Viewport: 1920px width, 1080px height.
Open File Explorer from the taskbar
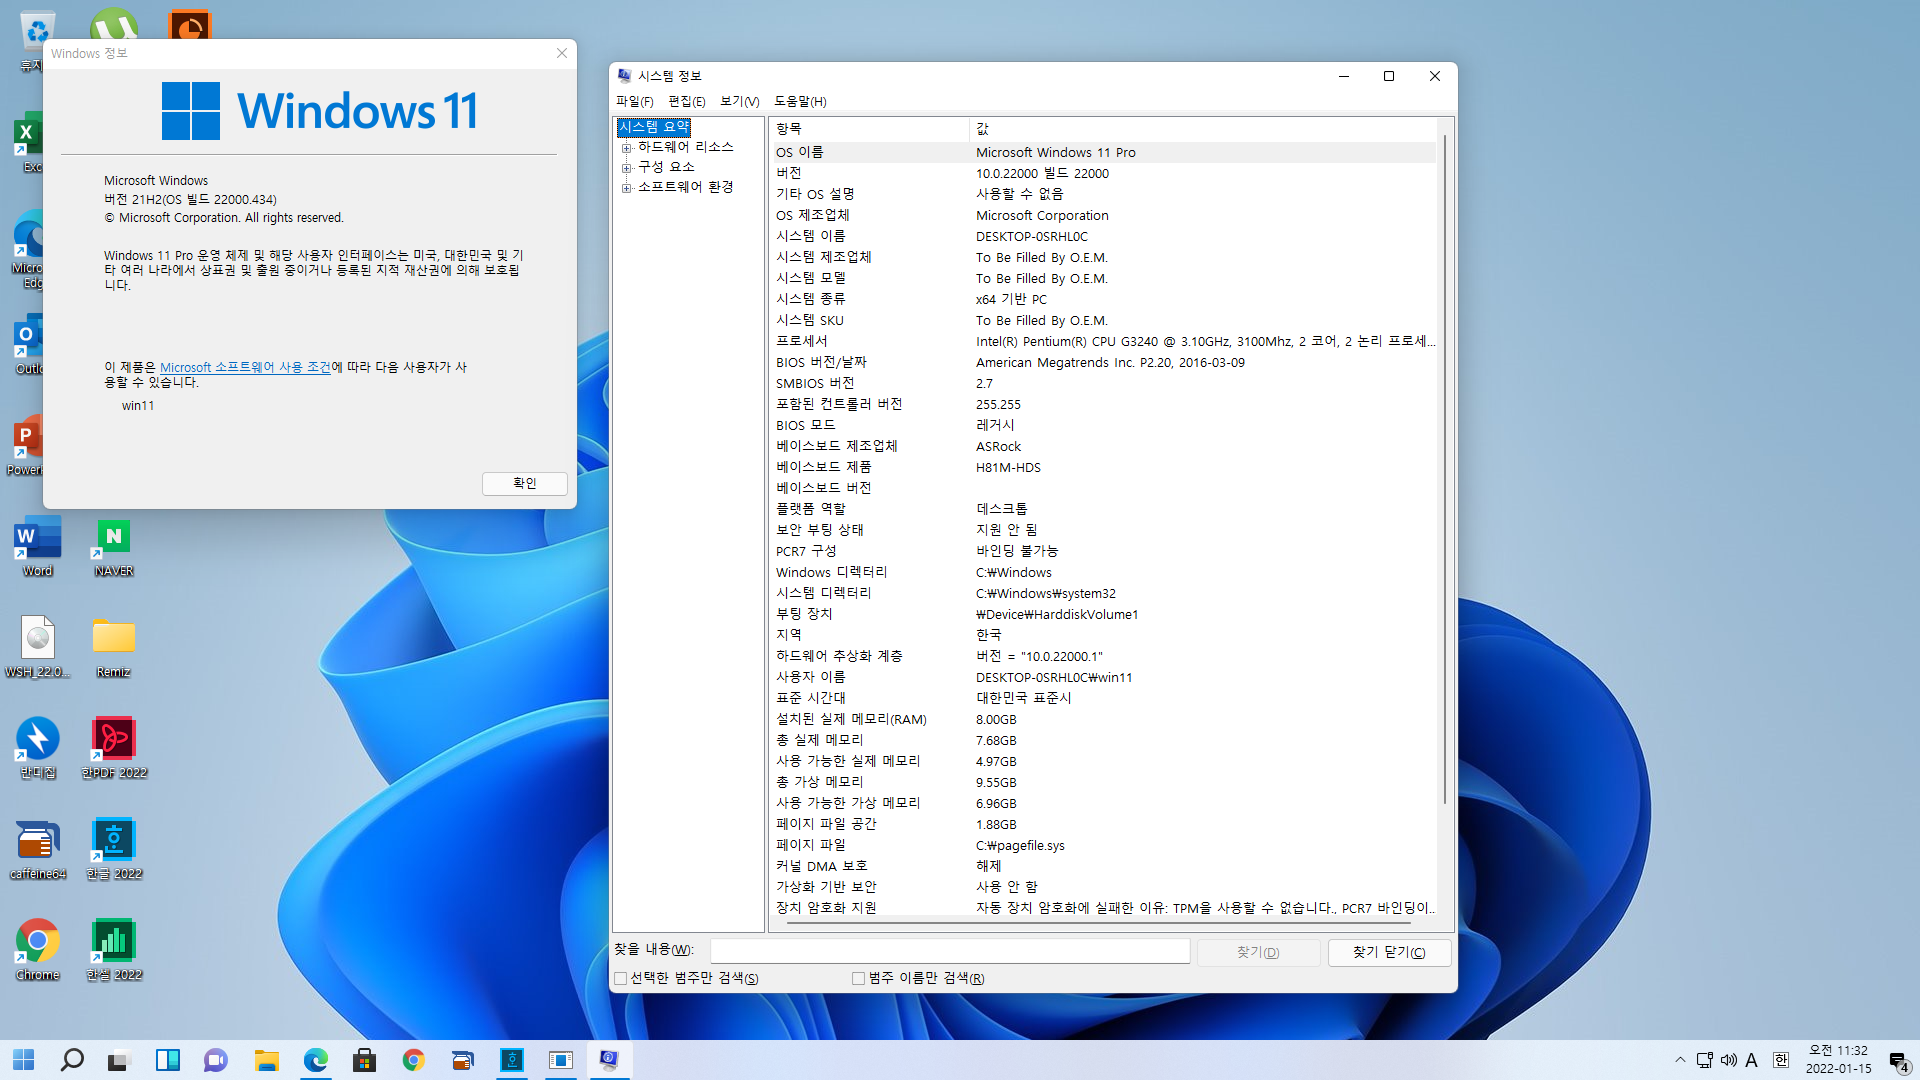266,1060
